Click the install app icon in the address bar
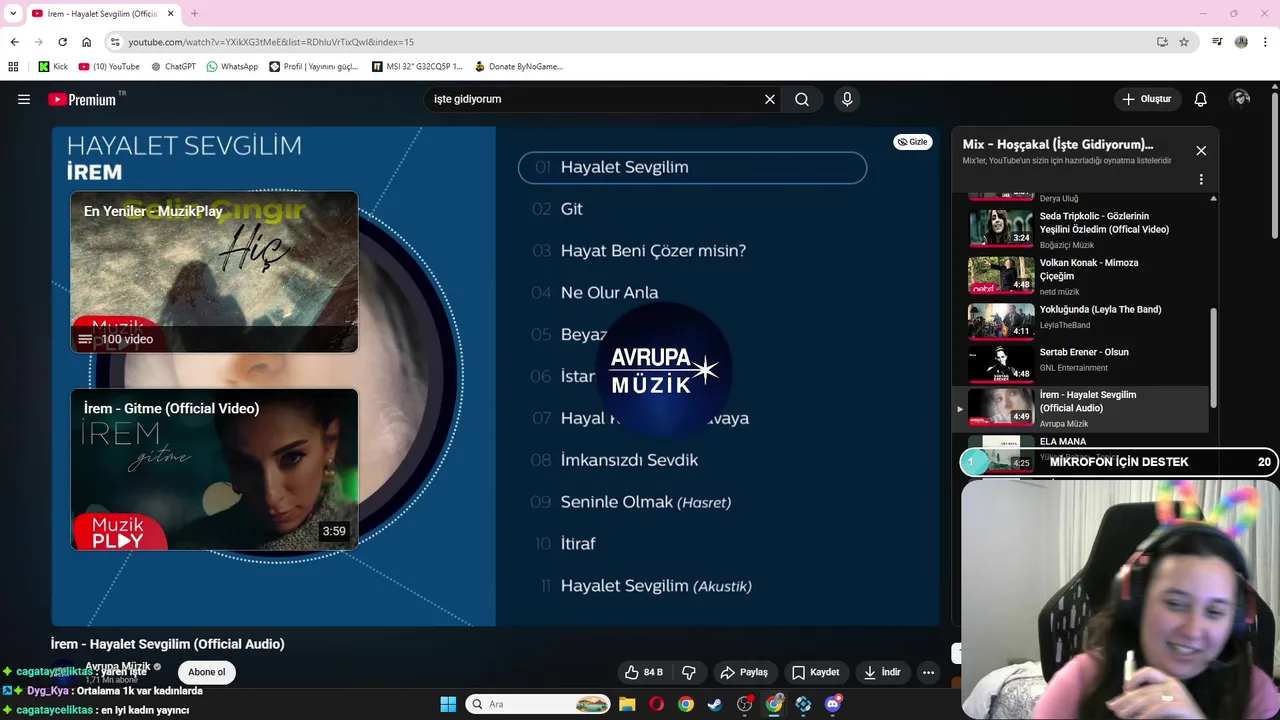Viewport: 1280px width, 720px height. 1162,42
